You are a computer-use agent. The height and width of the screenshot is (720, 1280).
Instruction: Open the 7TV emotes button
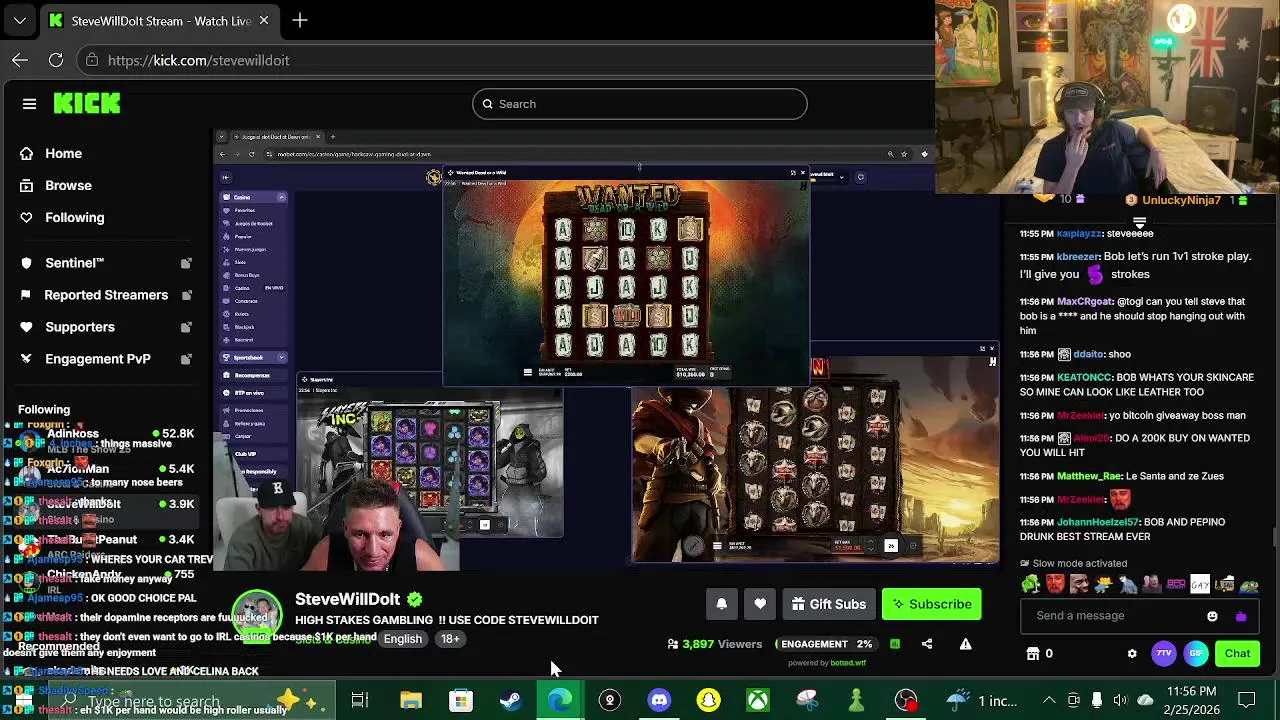click(1164, 654)
